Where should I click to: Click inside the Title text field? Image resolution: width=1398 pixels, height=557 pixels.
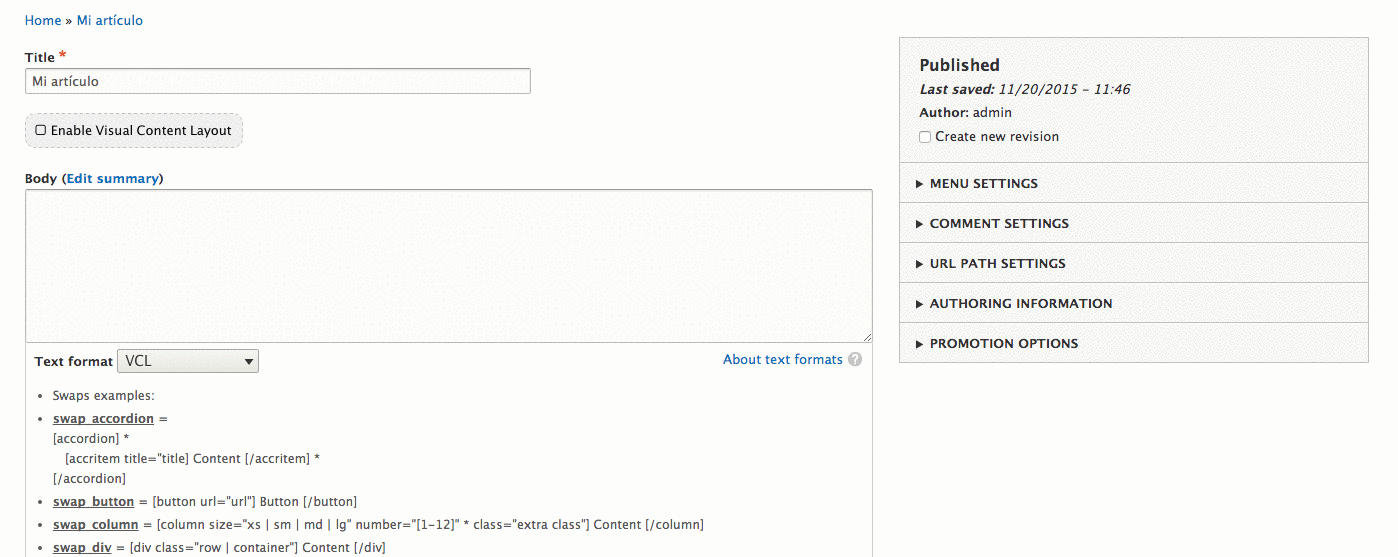[278, 81]
